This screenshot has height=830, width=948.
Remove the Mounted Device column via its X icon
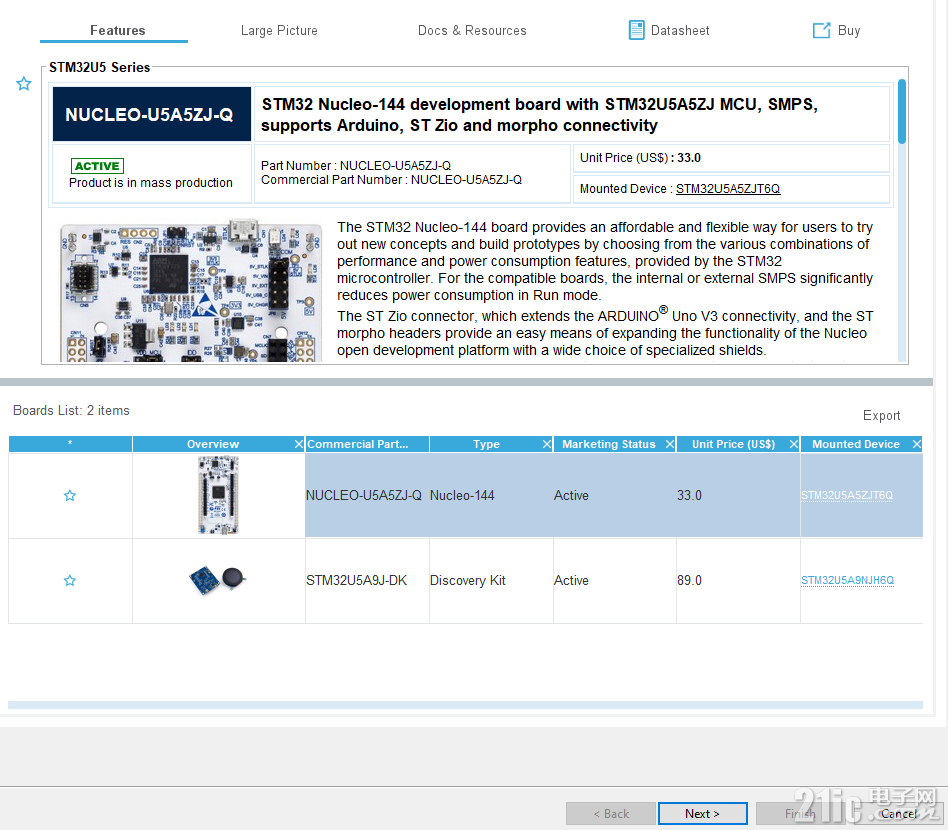click(x=917, y=443)
